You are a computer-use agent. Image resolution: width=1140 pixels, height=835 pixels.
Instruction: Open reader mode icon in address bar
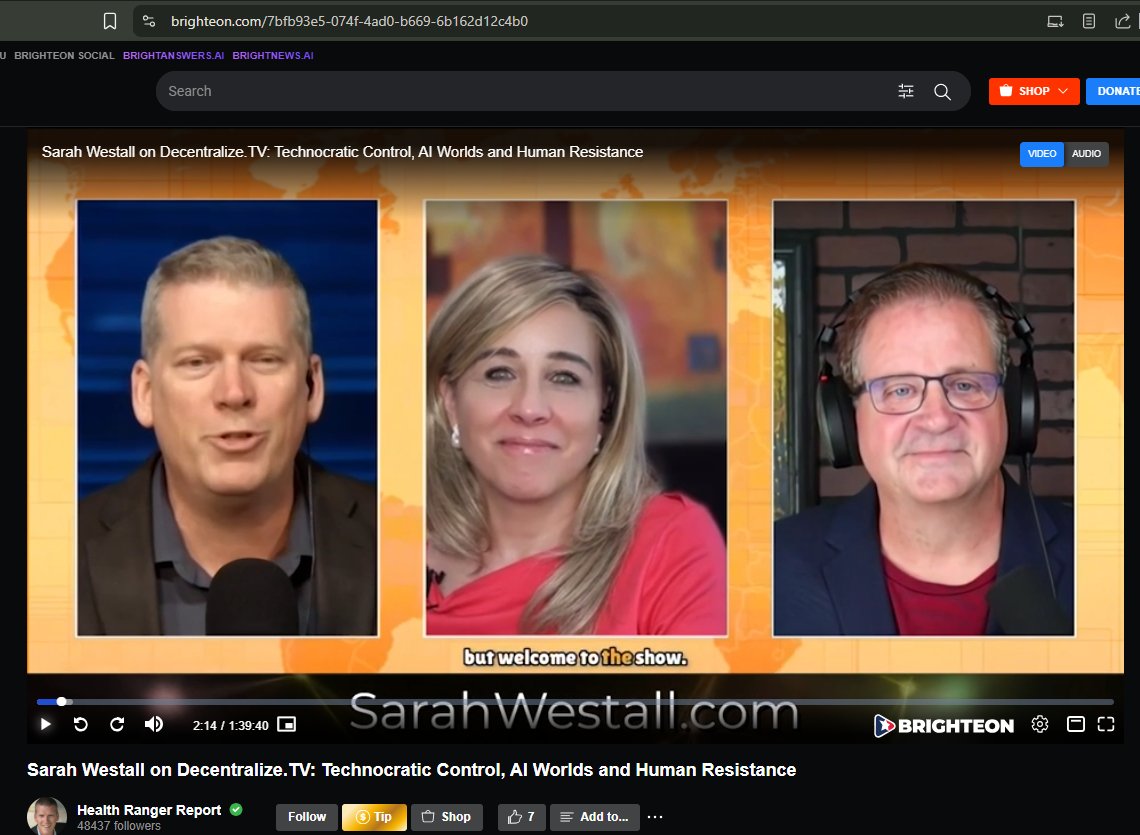pos(1088,21)
